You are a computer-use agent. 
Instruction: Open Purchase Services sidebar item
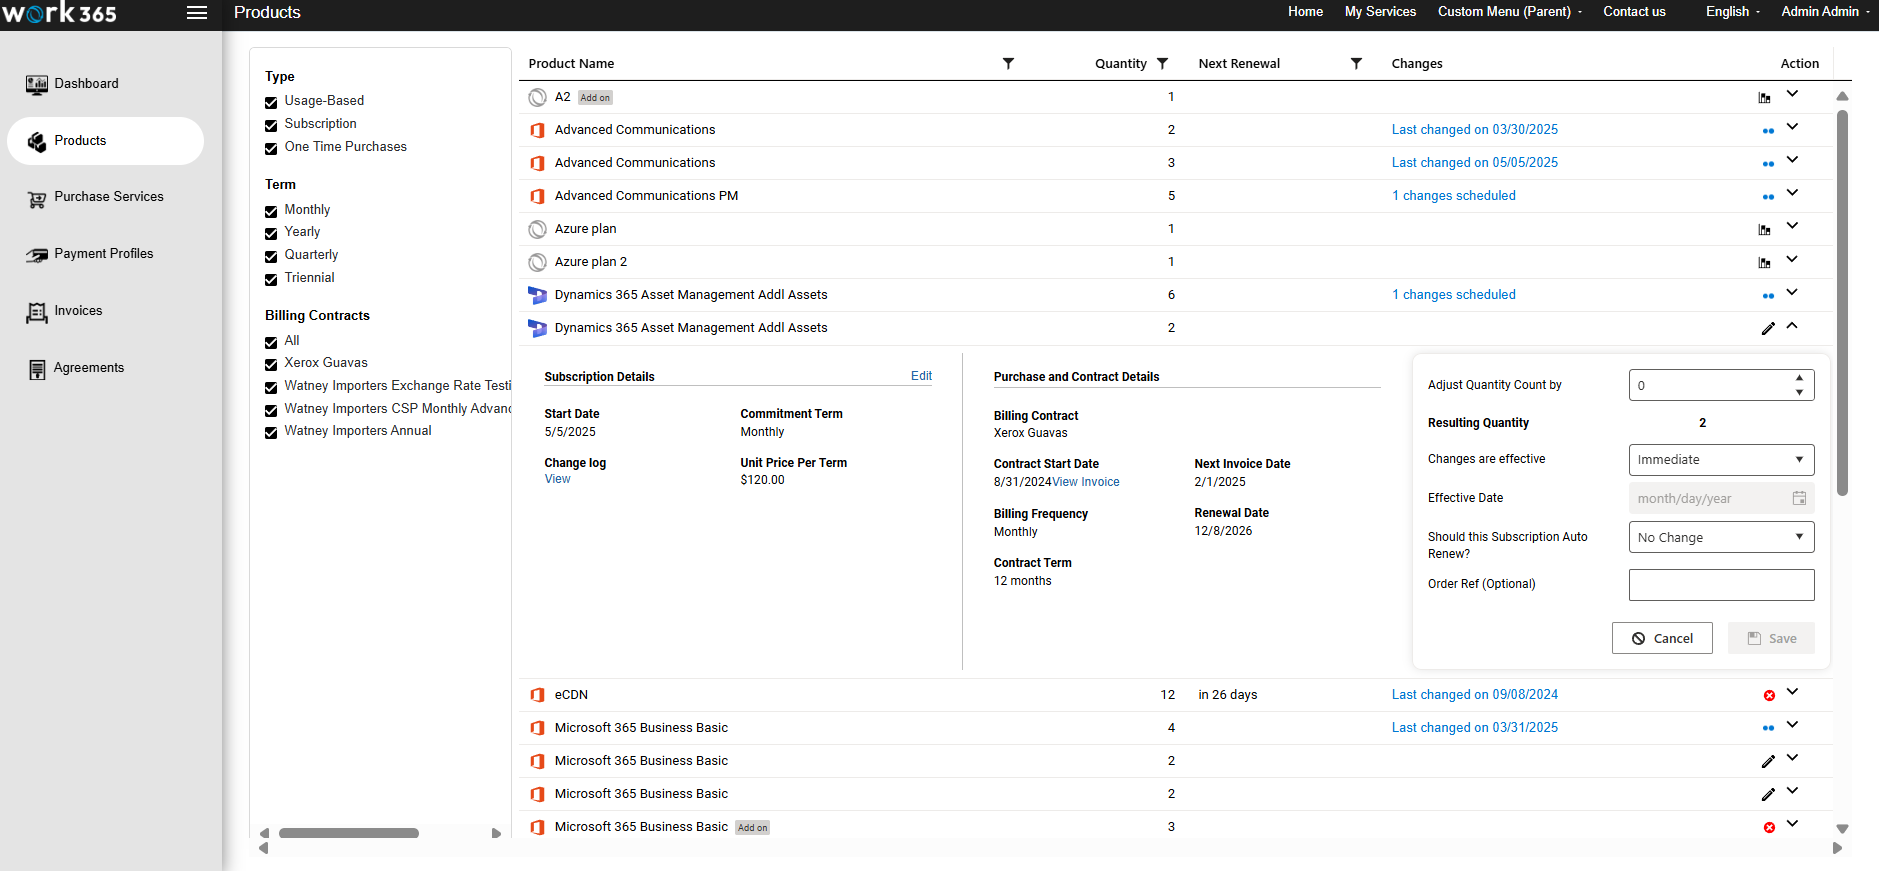[x=108, y=197]
